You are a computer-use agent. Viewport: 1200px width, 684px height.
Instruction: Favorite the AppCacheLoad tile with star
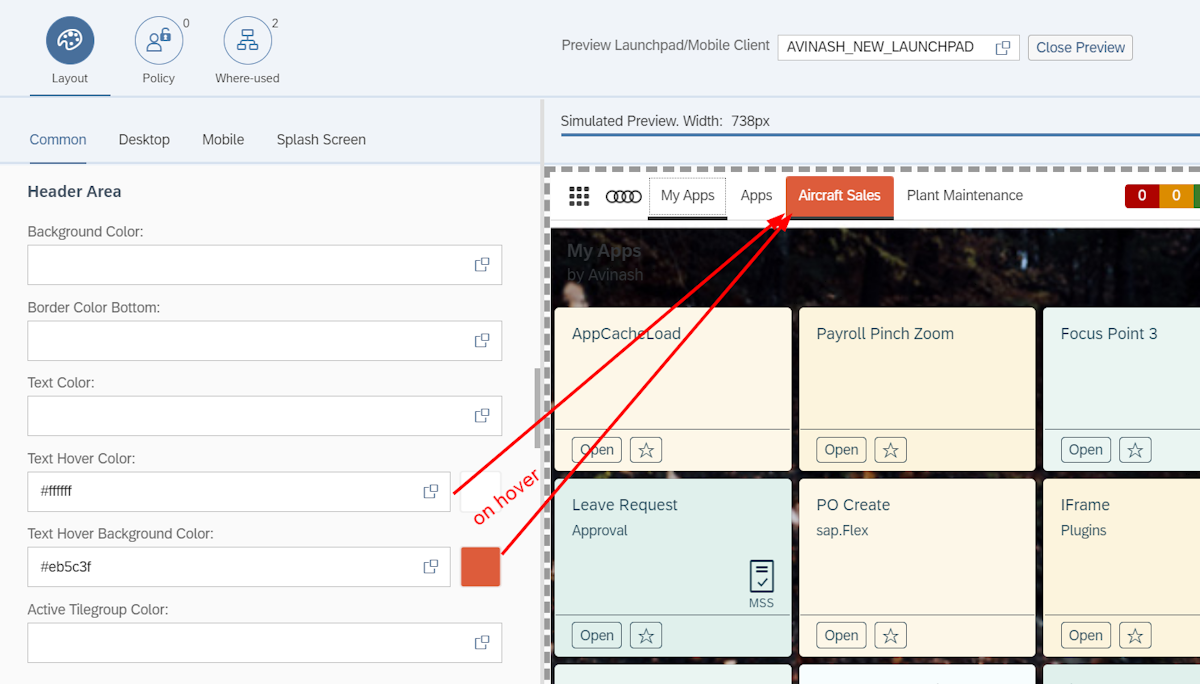646,450
